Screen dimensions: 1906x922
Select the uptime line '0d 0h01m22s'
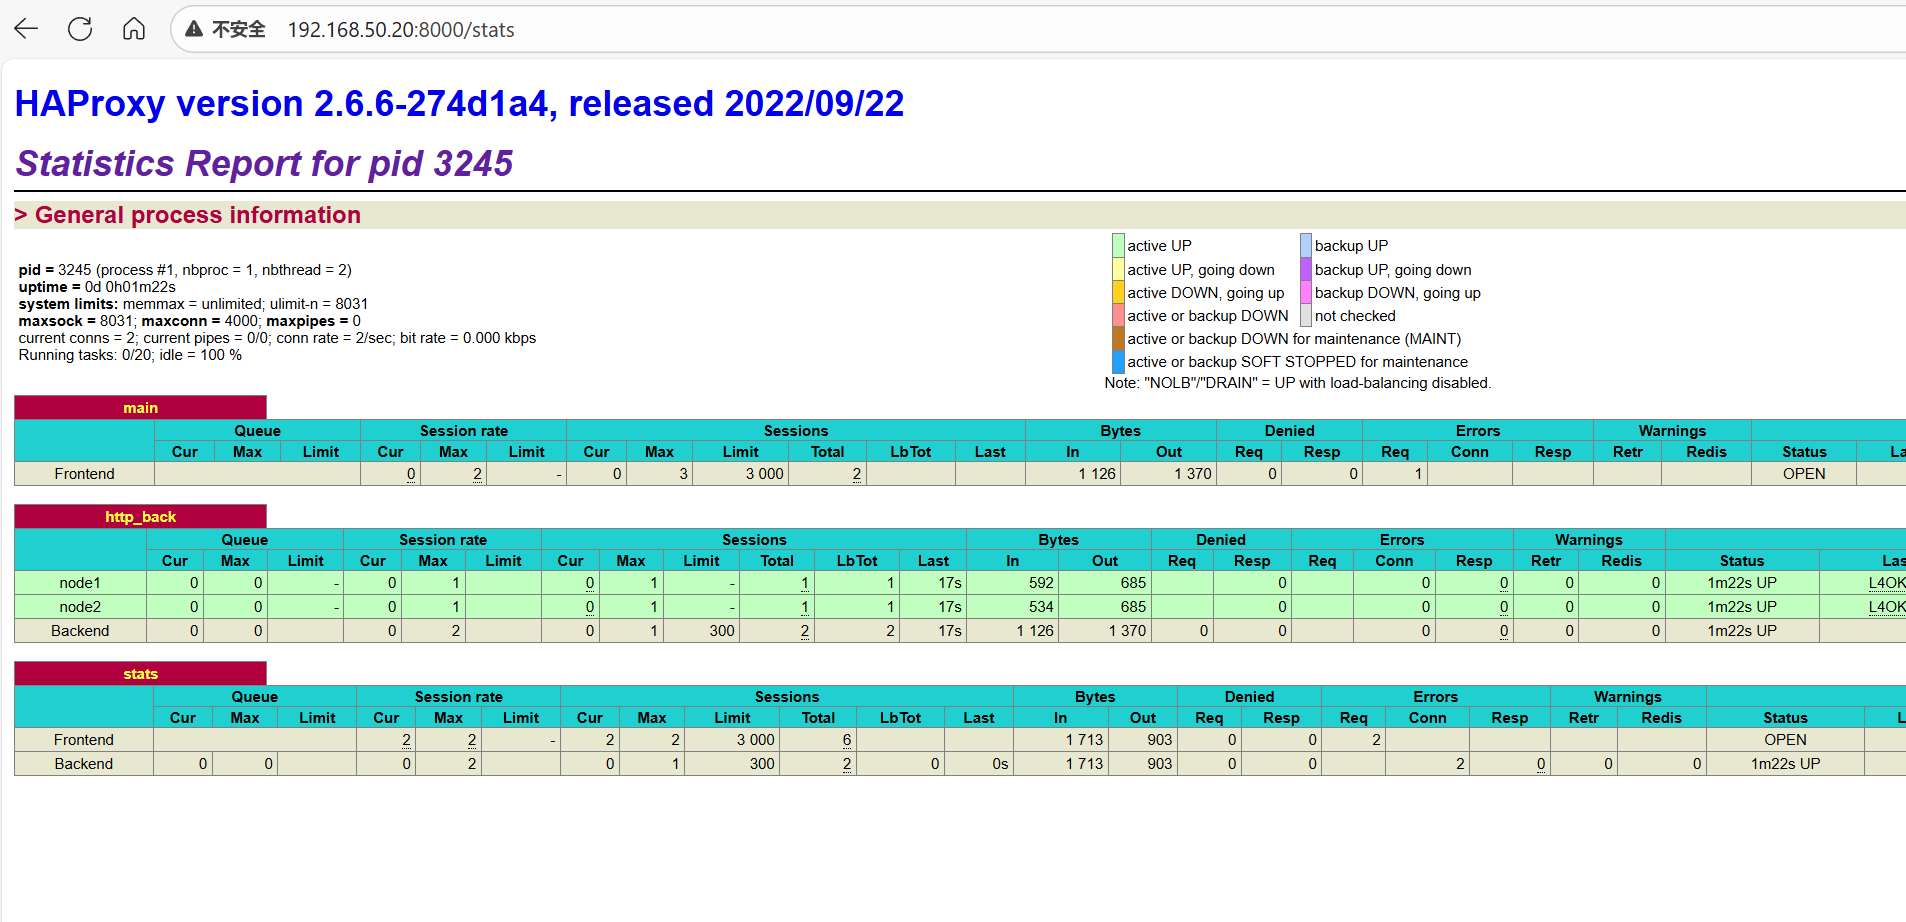tap(97, 287)
